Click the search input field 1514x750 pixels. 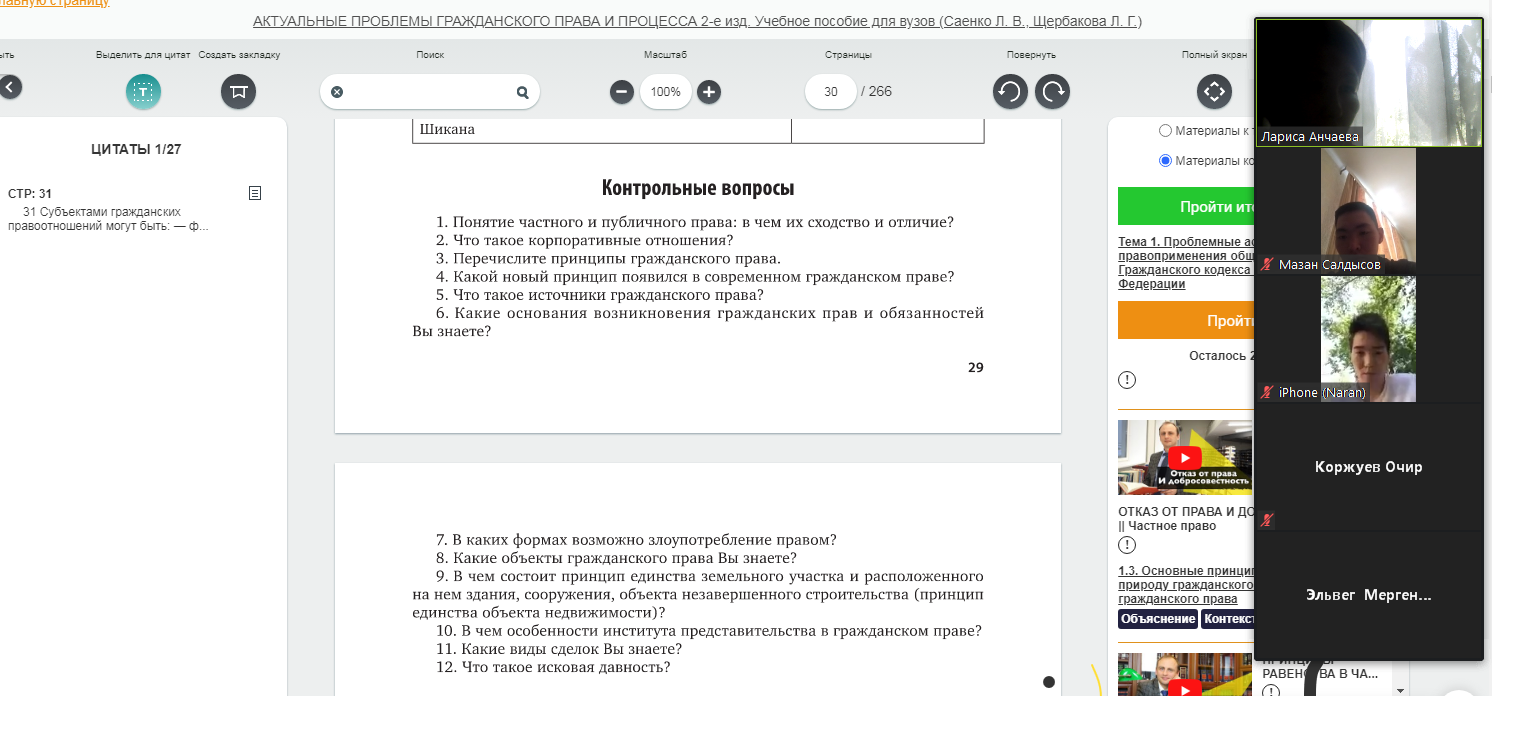(430, 92)
